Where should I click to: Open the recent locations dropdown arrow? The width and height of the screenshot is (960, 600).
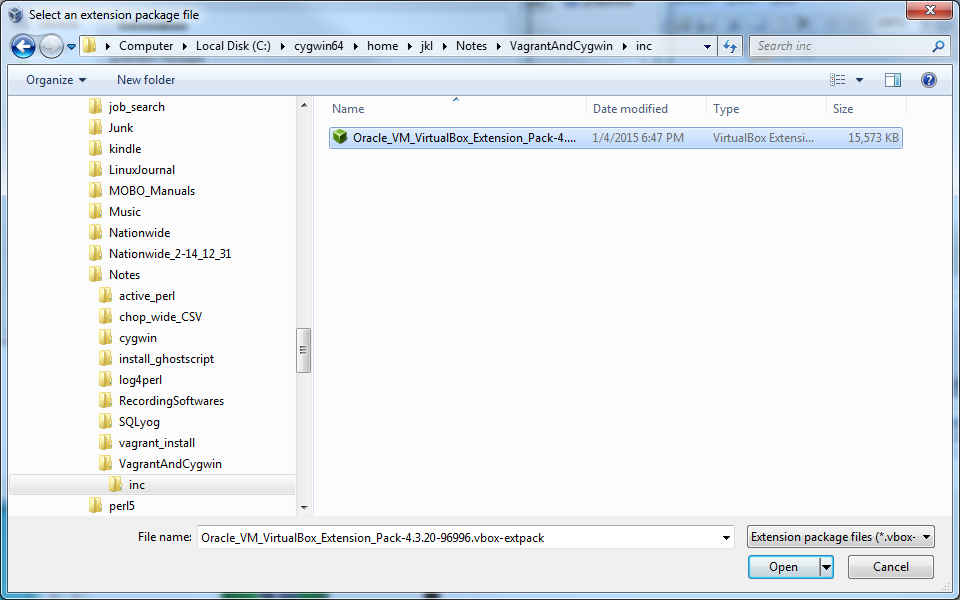click(72, 47)
